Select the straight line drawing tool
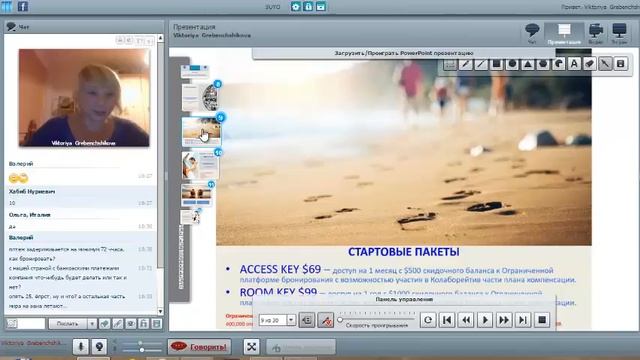This screenshot has height=360, width=640. point(481,64)
